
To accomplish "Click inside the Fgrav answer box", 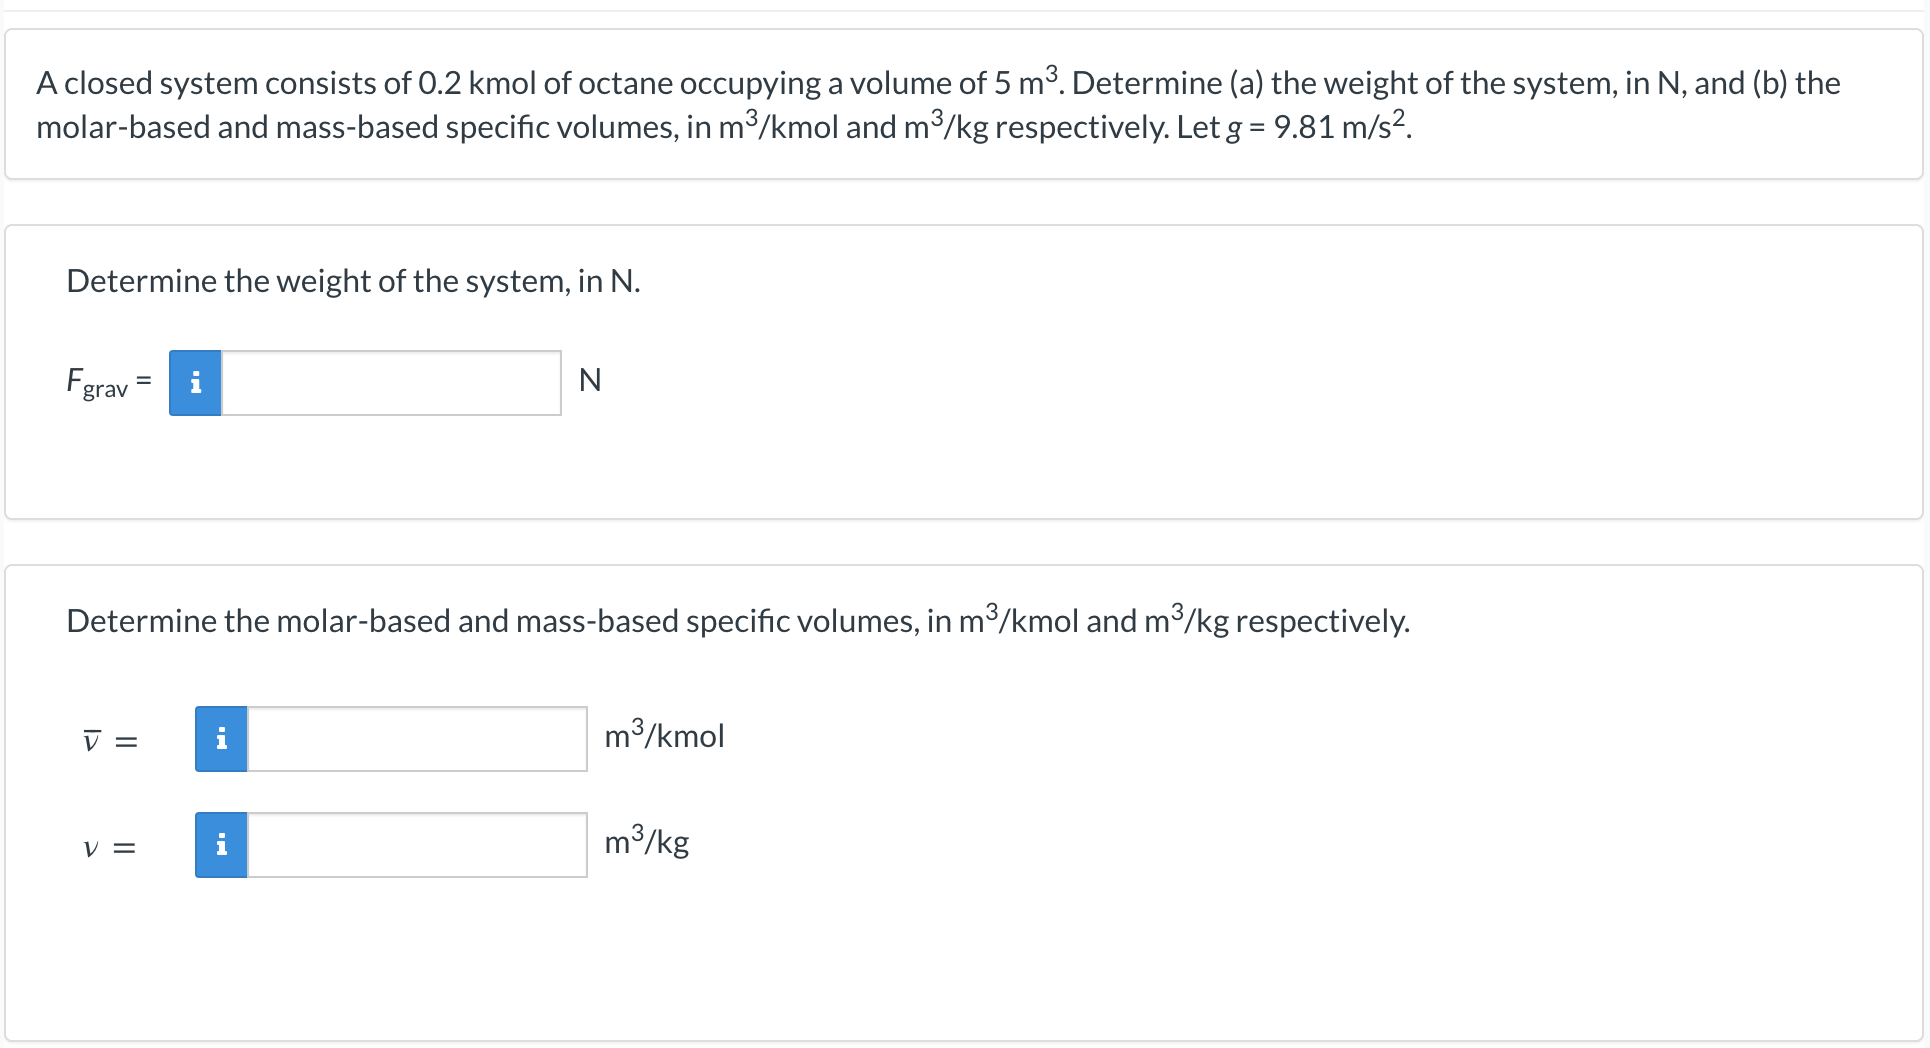I will point(390,382).
